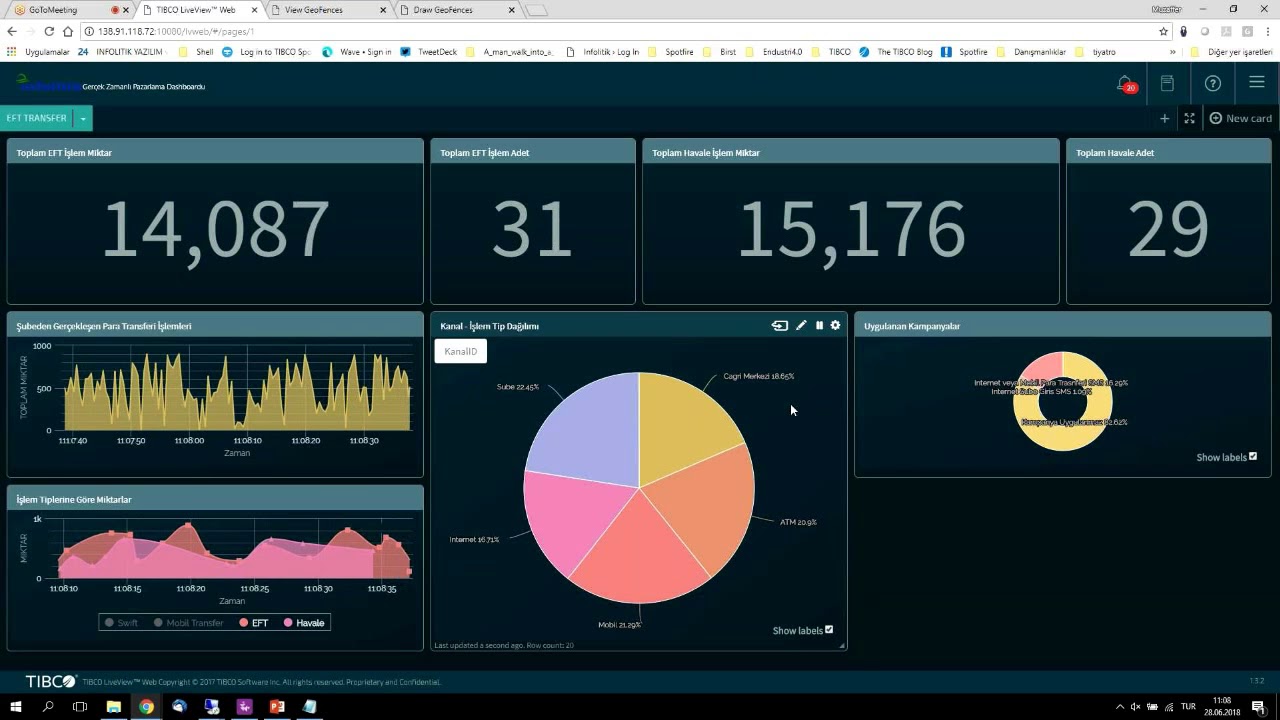Click the Windows Start button

(16, 706)
